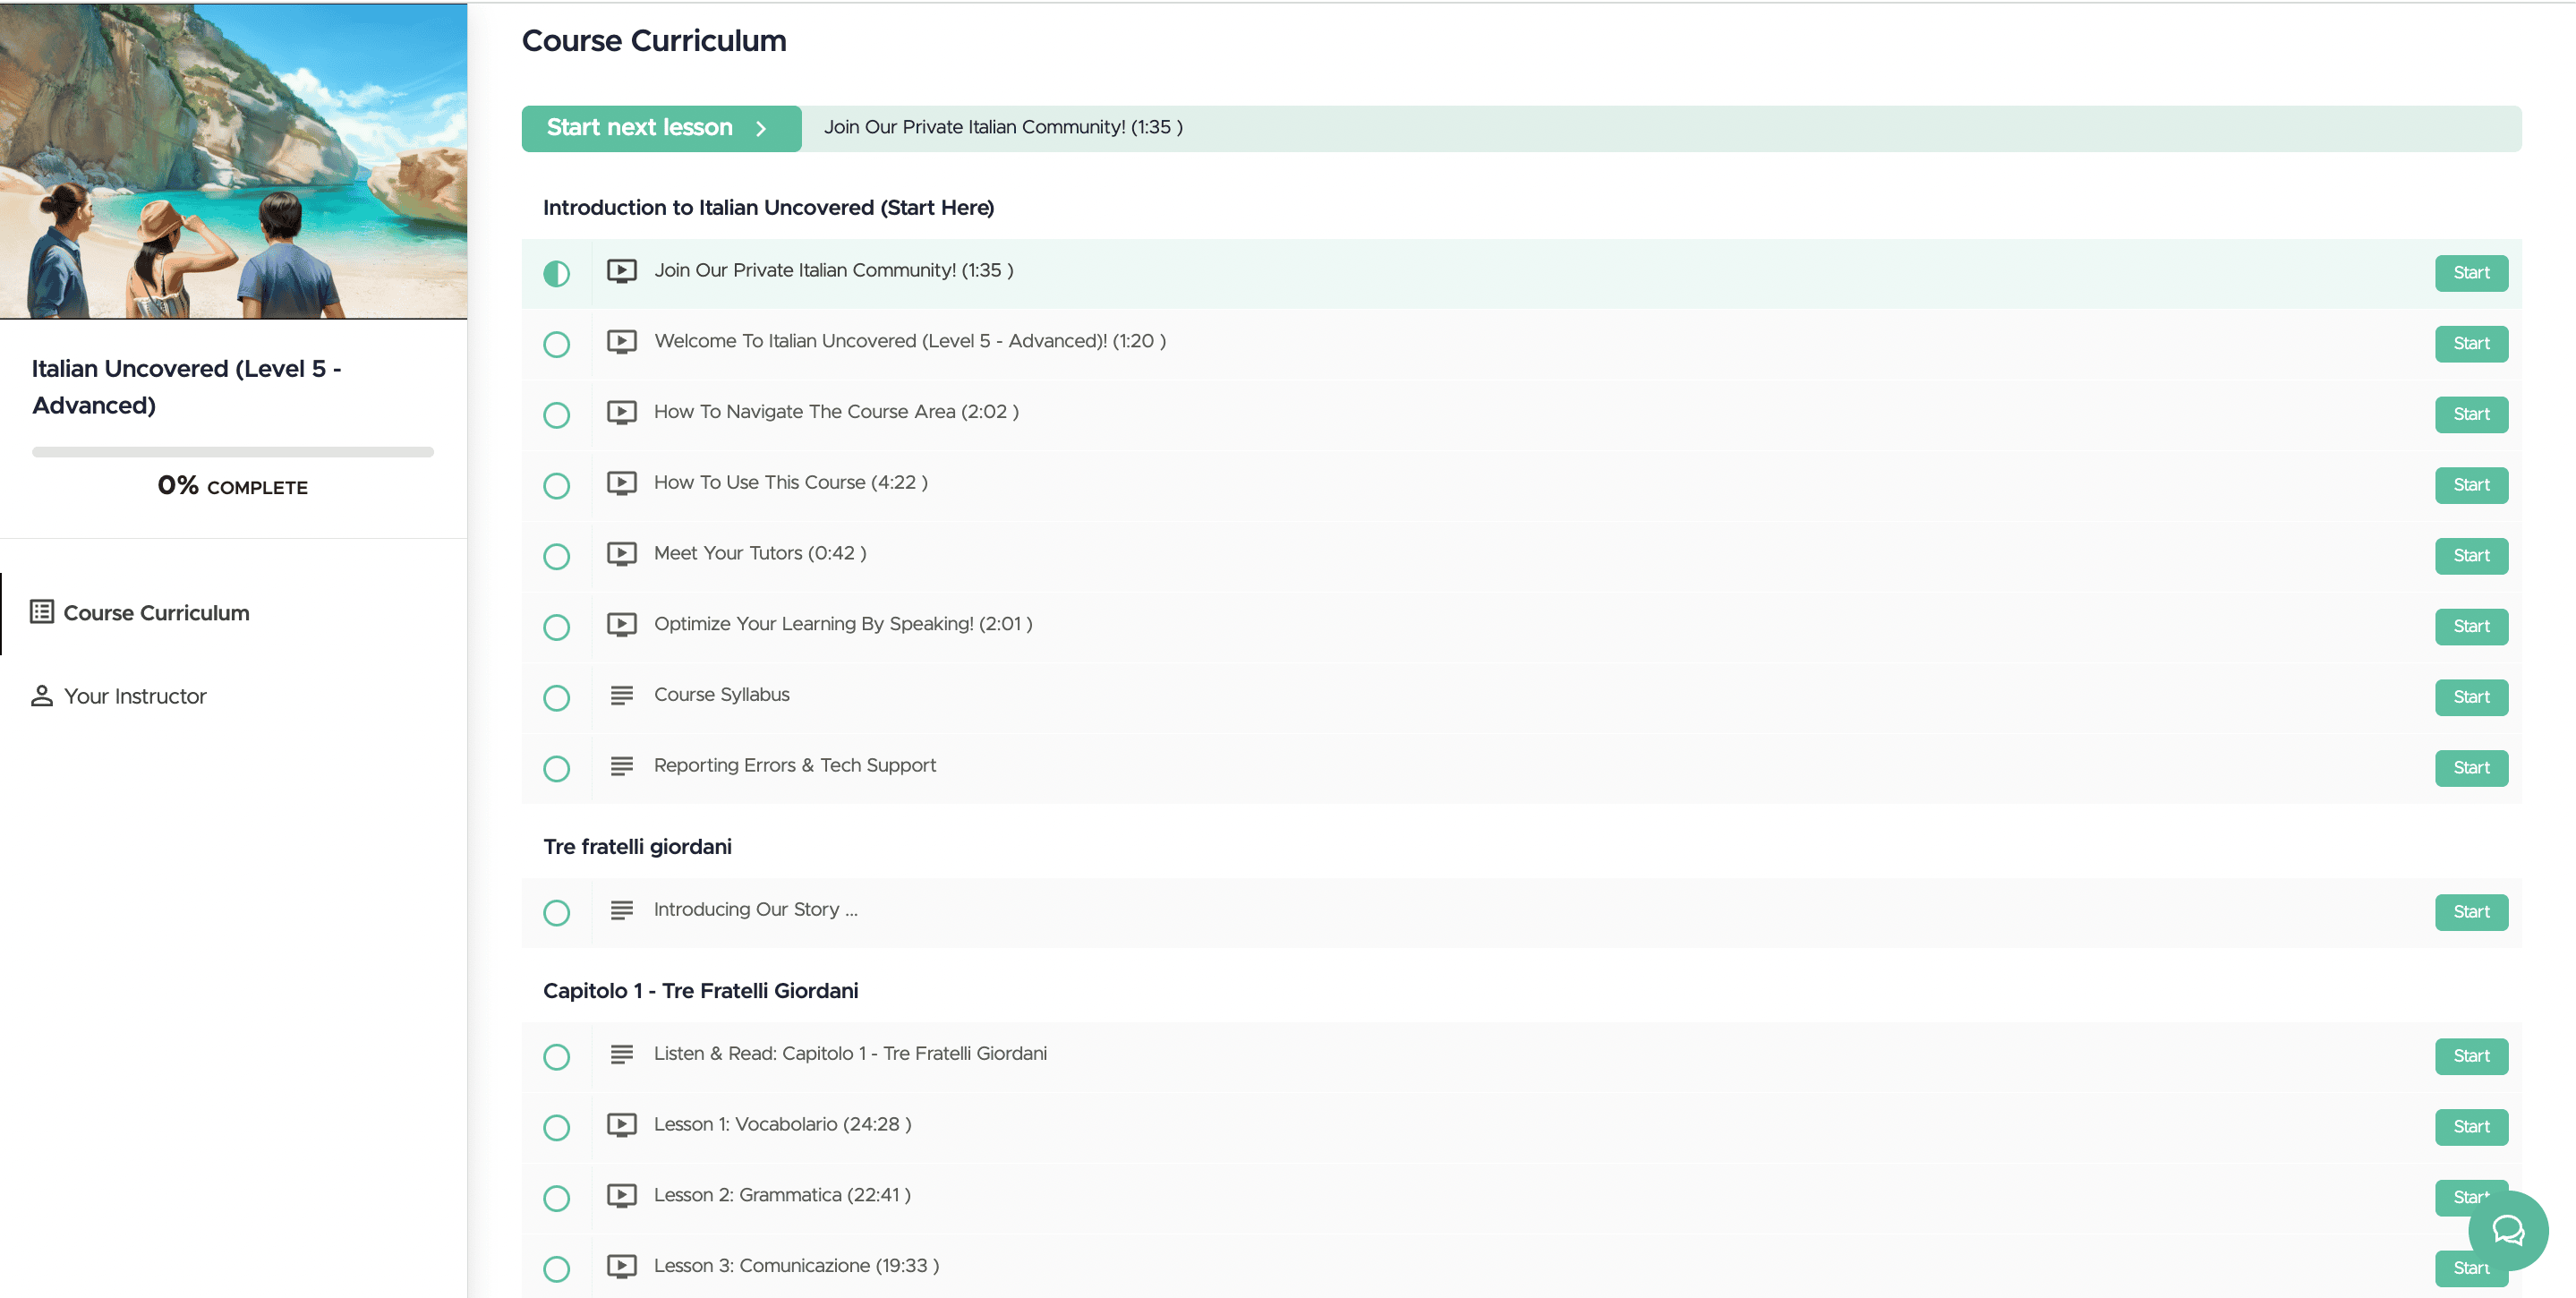Click the Introduction to Italian Uncovered (Start Here) heading

768,208
